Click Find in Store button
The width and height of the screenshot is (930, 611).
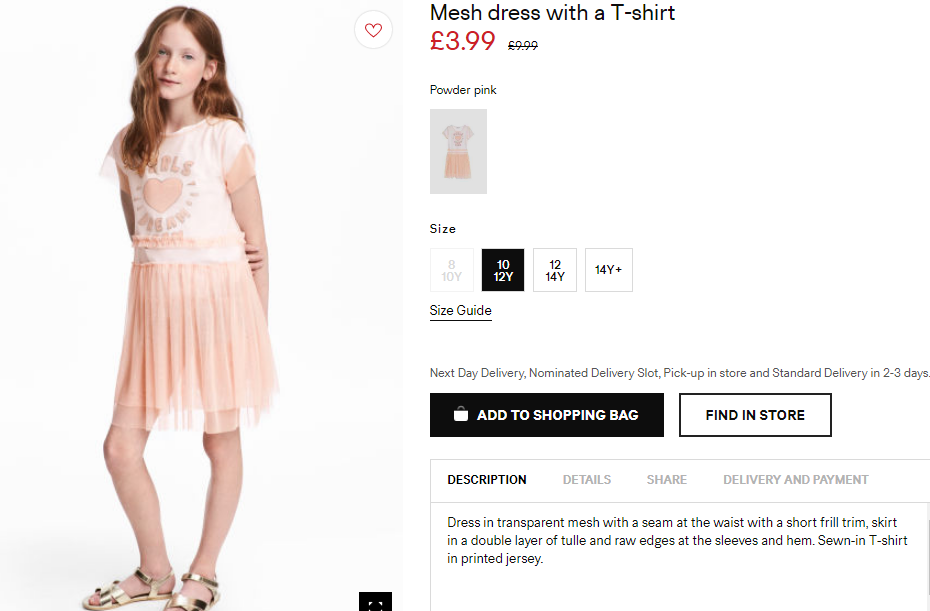click(x=755, y=415)
